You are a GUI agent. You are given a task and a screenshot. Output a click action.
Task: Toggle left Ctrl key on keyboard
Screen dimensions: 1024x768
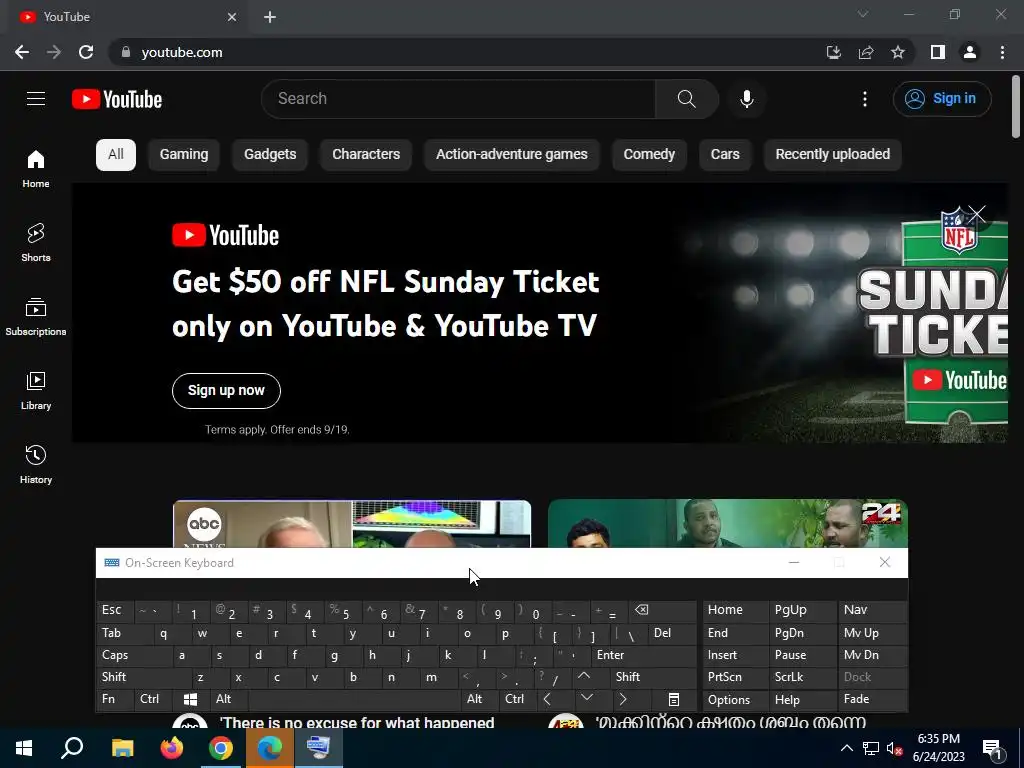pos(153,699)
